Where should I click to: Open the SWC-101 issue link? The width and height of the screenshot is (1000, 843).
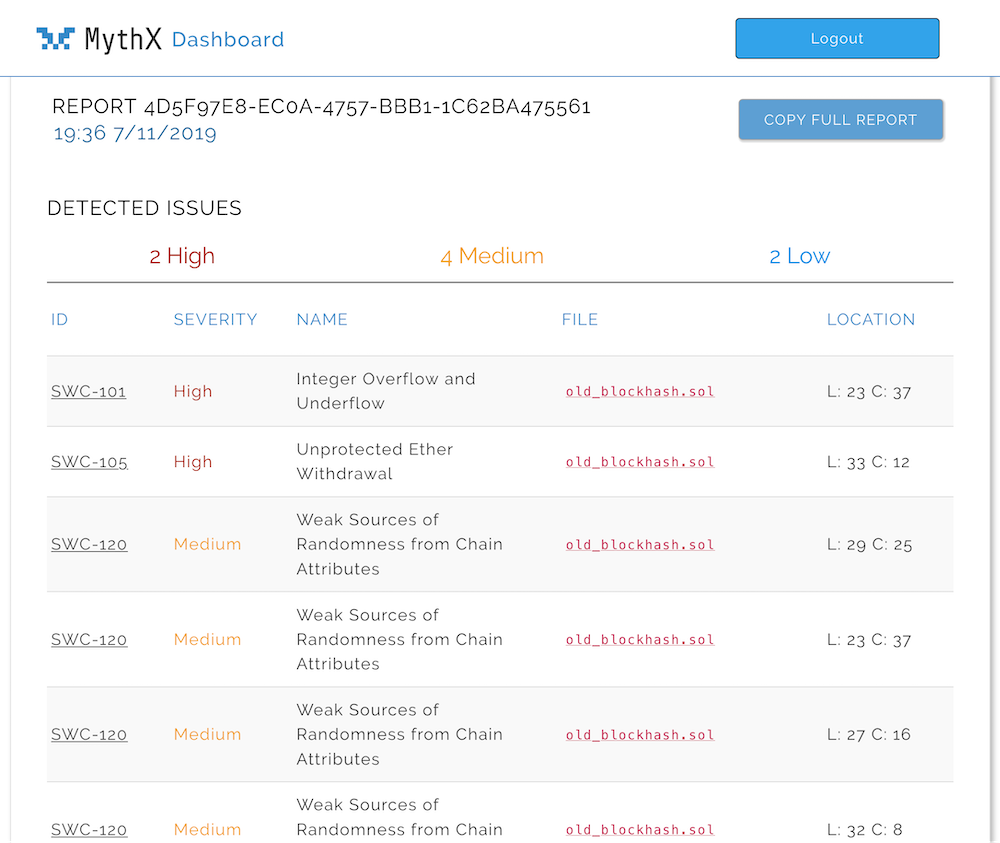(89, 392)
